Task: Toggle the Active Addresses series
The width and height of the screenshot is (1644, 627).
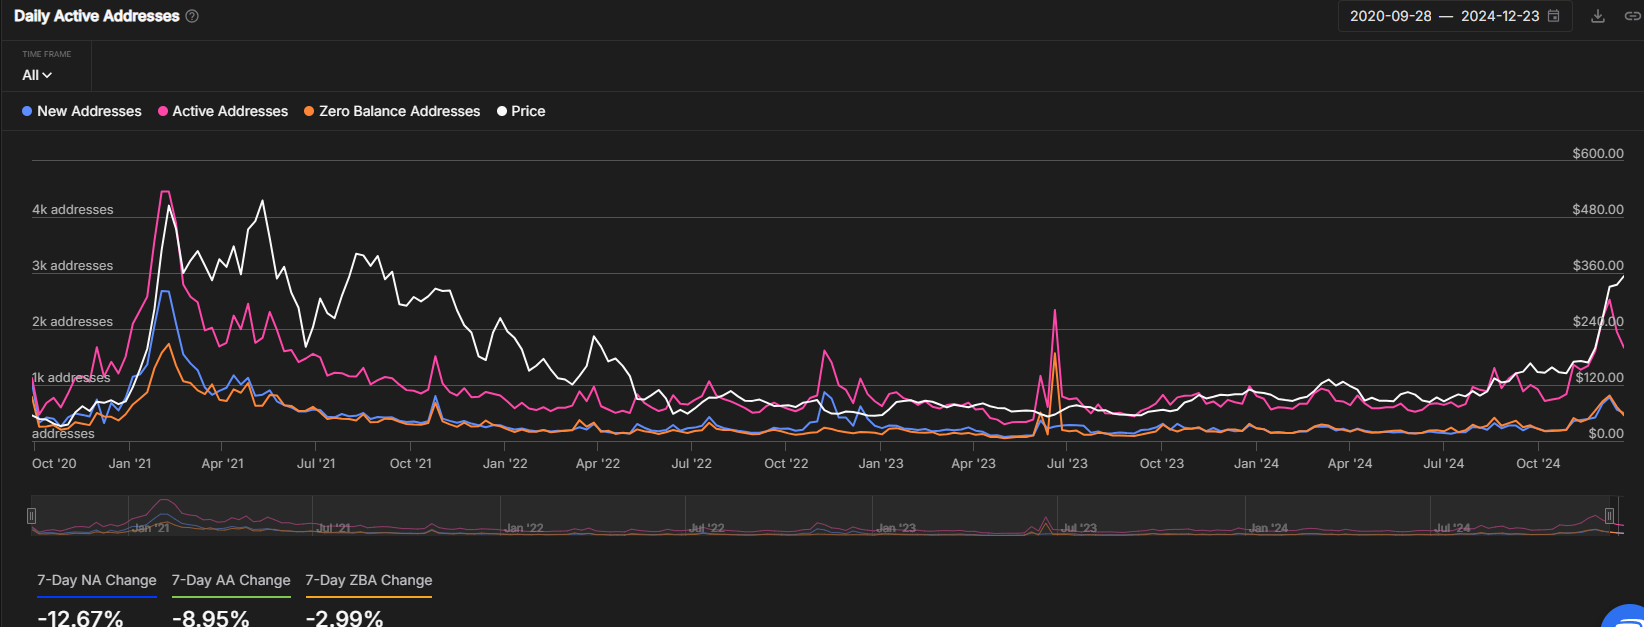Action: (x=223, y=111)
